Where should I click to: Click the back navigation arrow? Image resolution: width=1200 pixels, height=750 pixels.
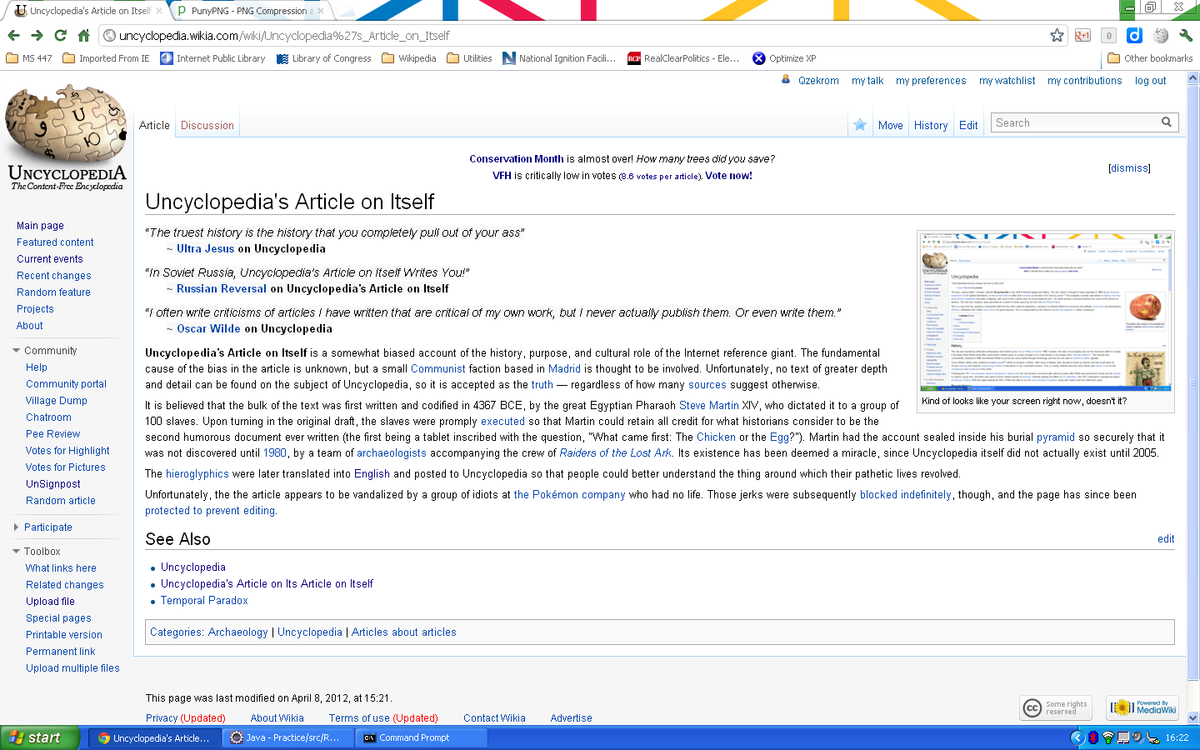click(x=14, y=33)
